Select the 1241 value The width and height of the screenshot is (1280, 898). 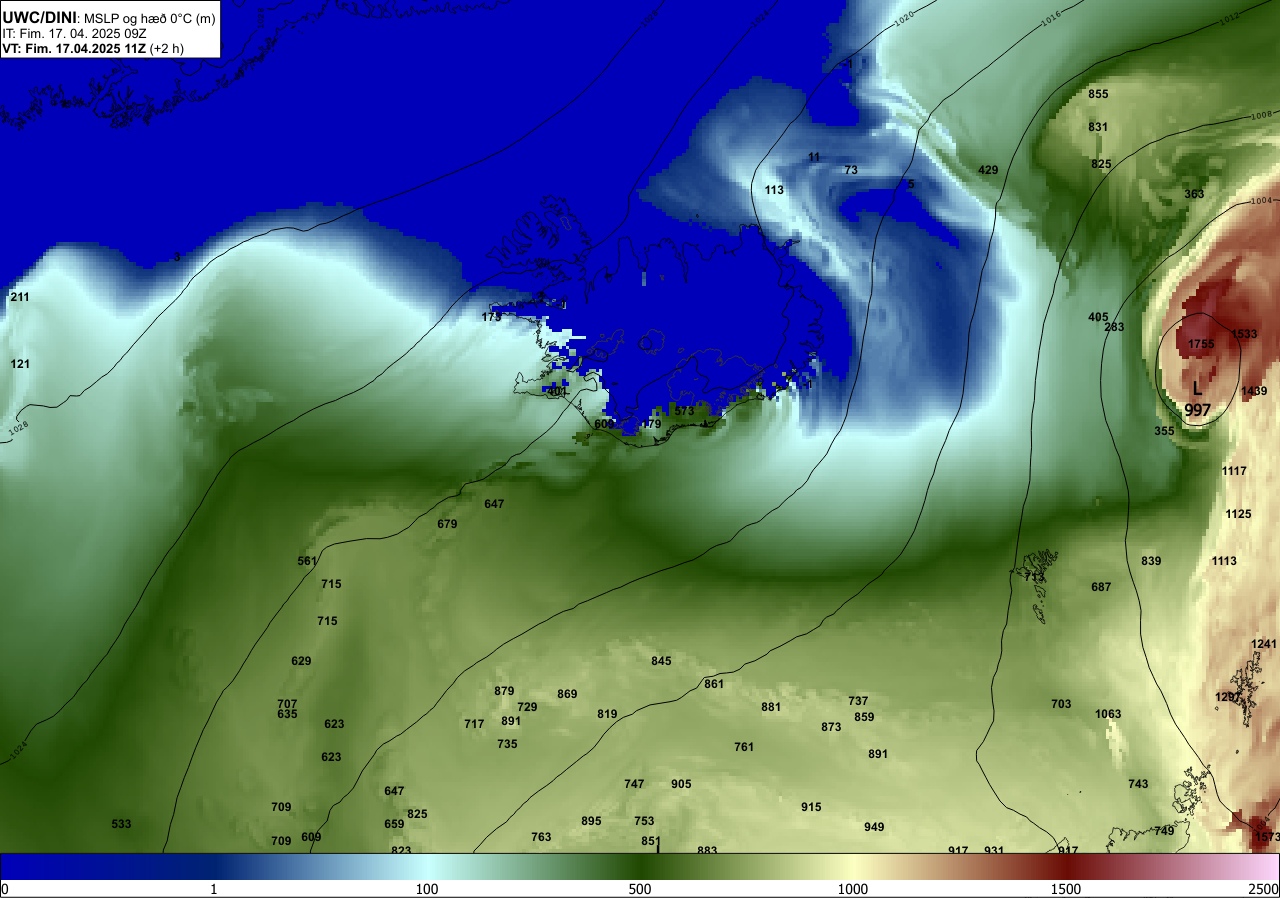(1264, 644)
